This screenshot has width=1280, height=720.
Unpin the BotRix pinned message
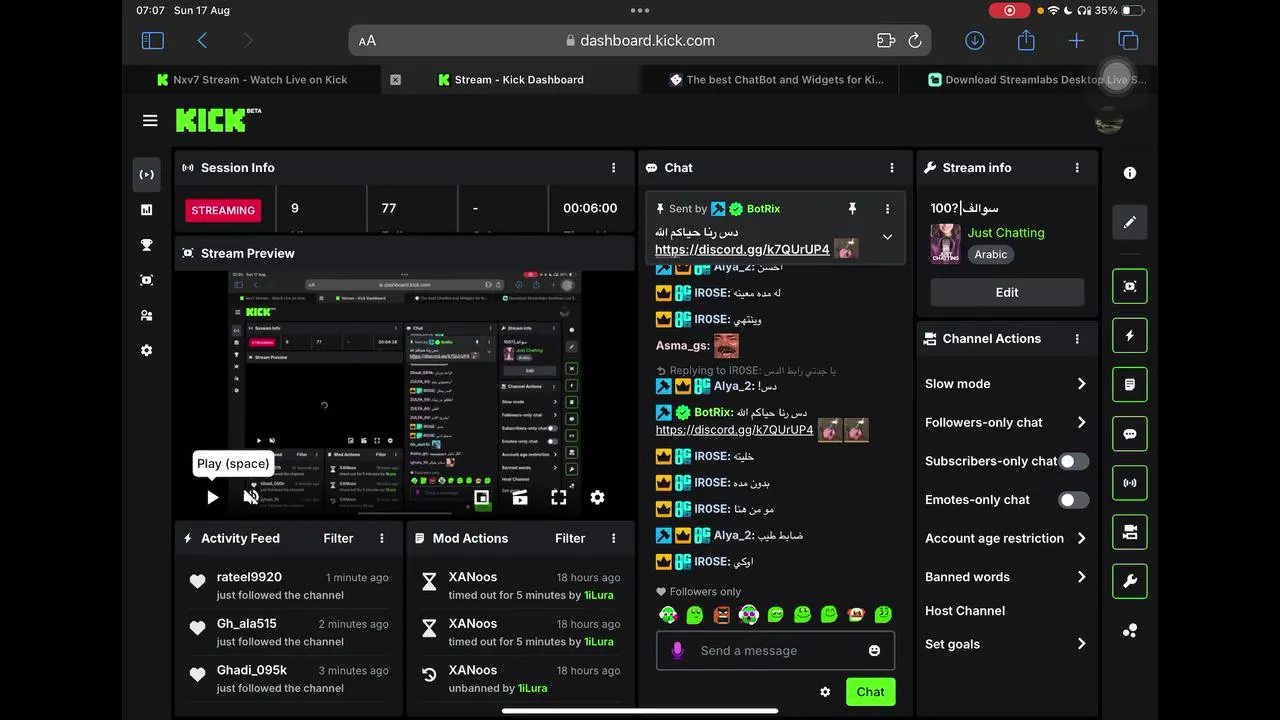pos(852,208)
